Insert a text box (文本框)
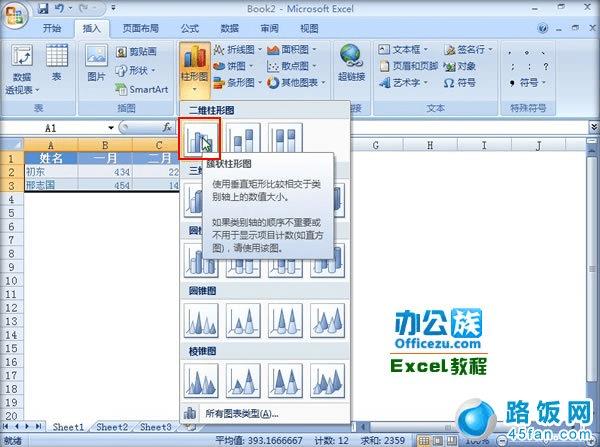 404,49
